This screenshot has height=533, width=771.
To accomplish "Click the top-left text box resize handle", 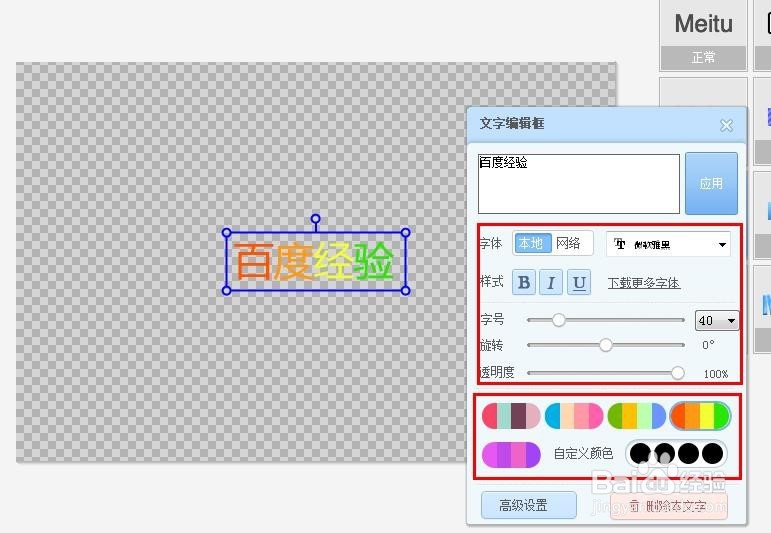I will 226,233.
